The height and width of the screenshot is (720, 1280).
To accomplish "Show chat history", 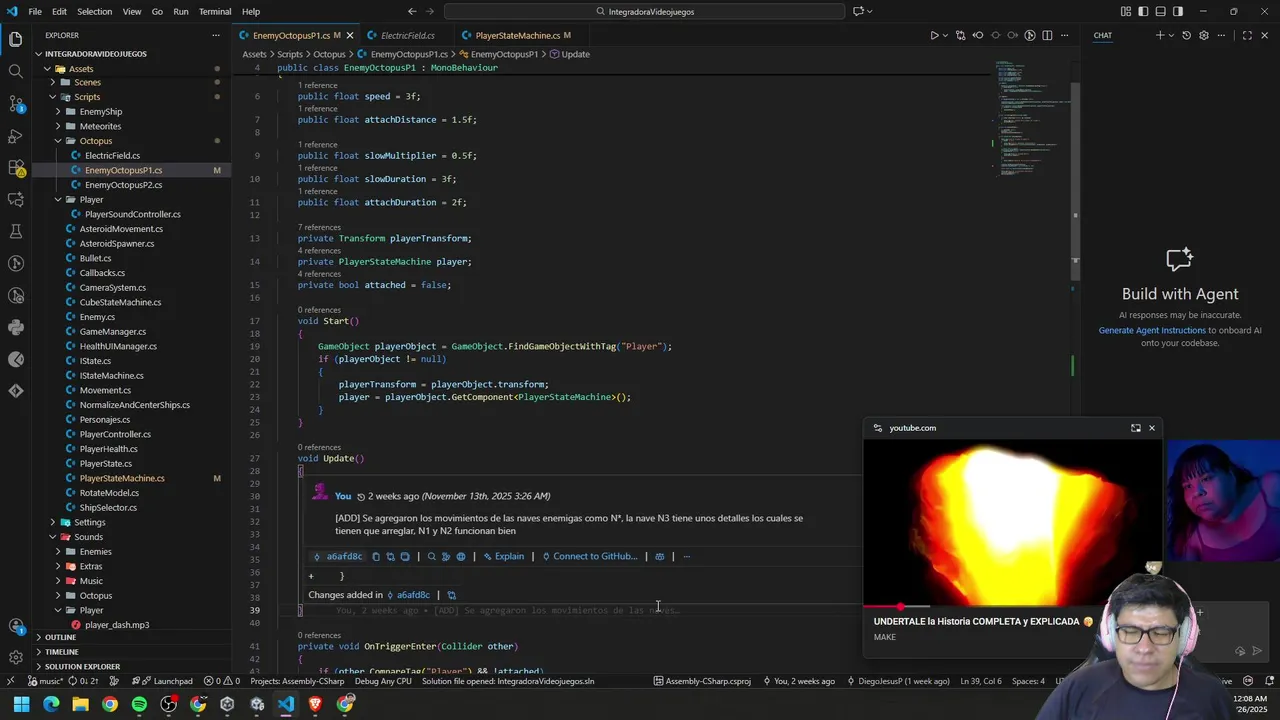I will coord(1186,35).
